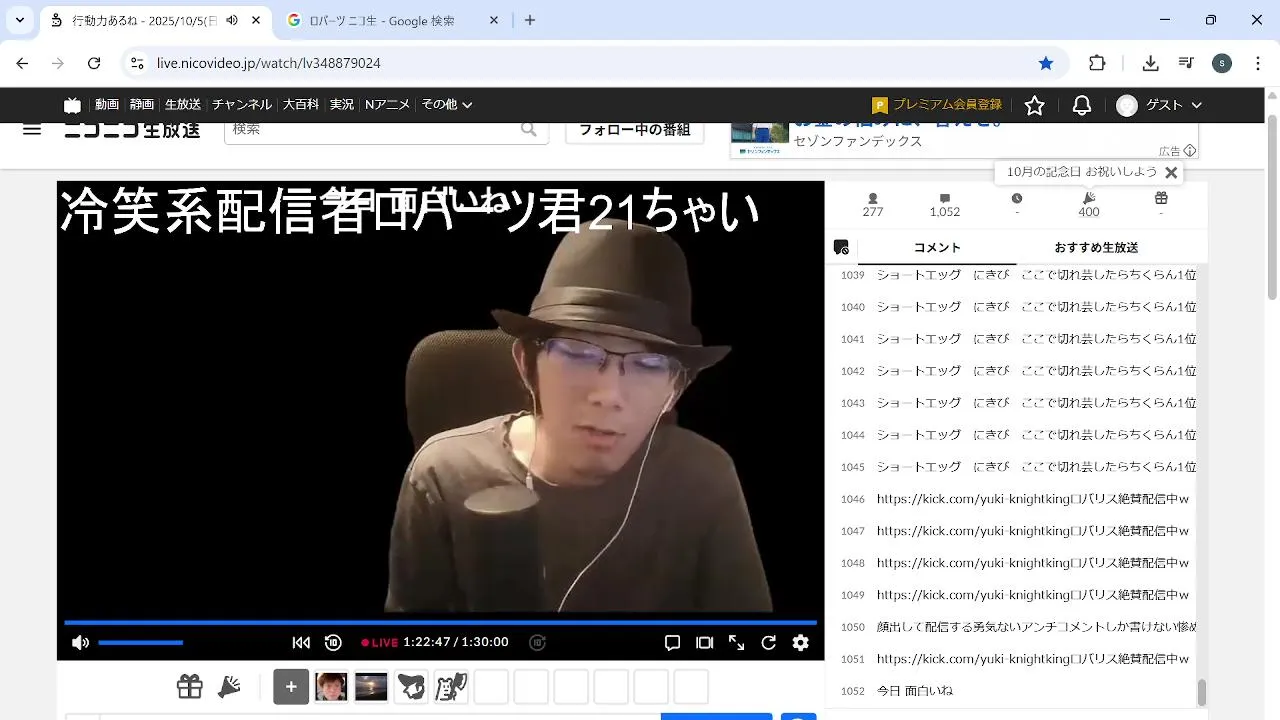The image size is (1280, 720).
Task: Select the character doodle stamp item
Action: 451,687
